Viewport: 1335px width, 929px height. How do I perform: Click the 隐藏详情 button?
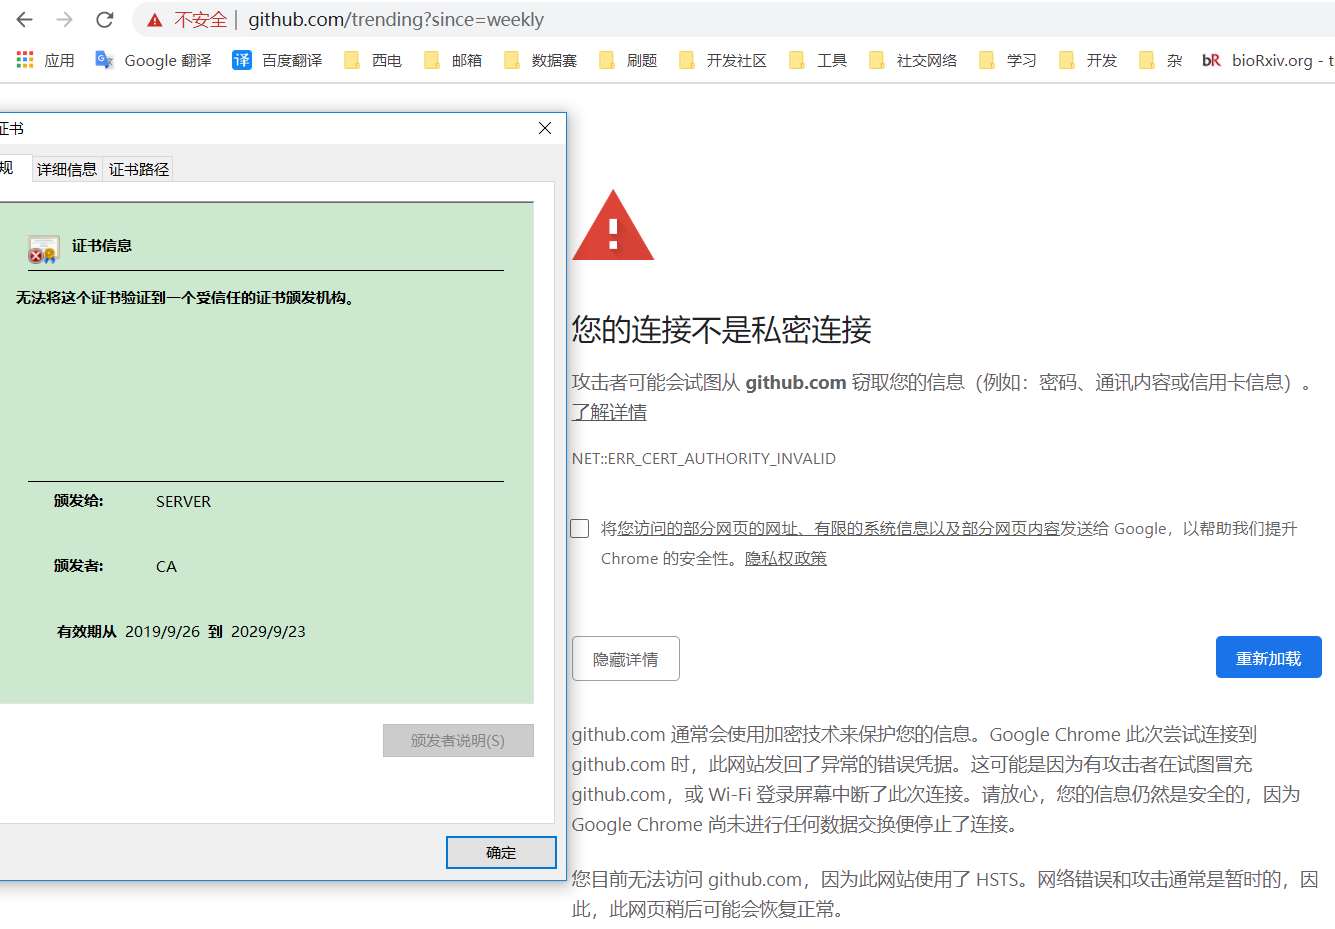(x=626, y=658)
